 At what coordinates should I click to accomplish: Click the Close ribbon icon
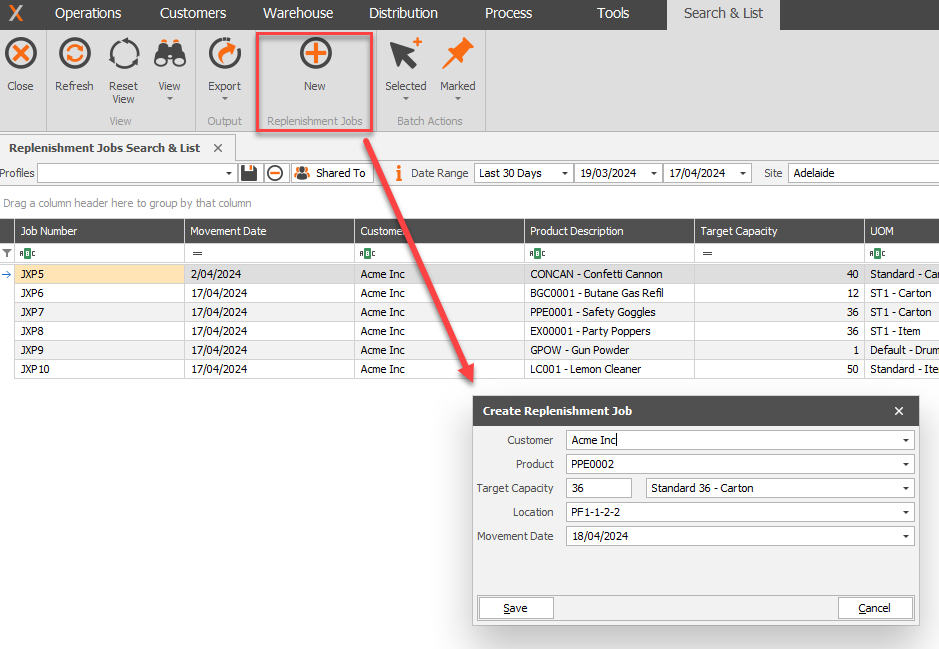tap(21, 54)
